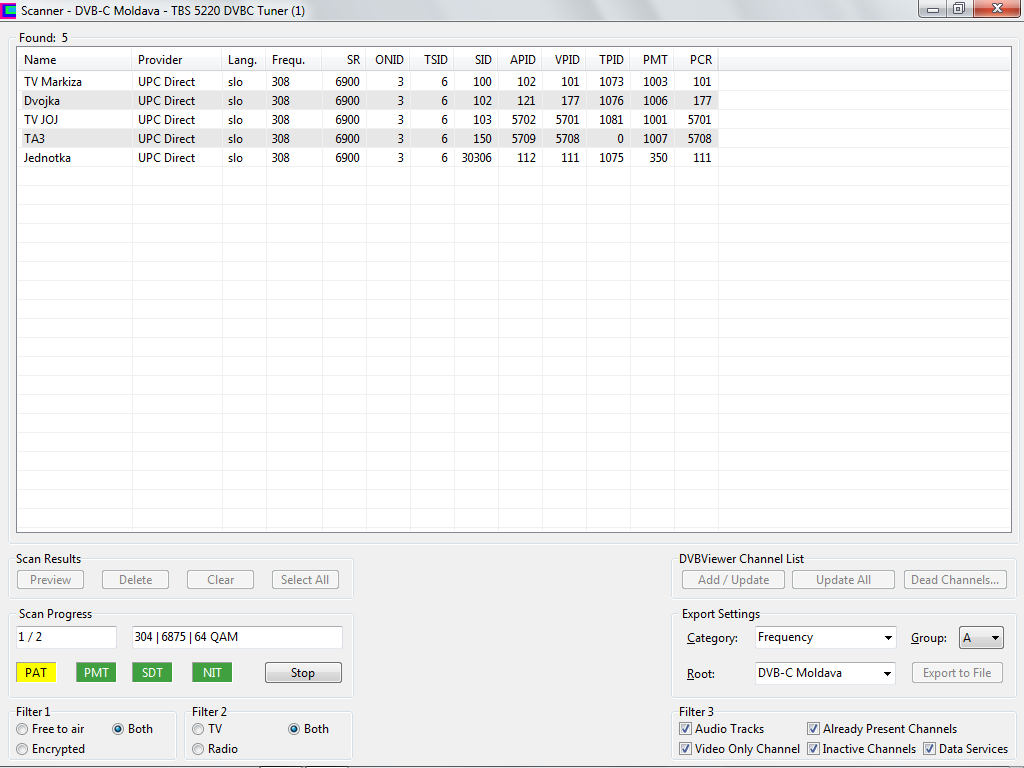This screenshot has width=1024, height=768.
Task: Sort by the VPID column header
Action: (564, 60)
